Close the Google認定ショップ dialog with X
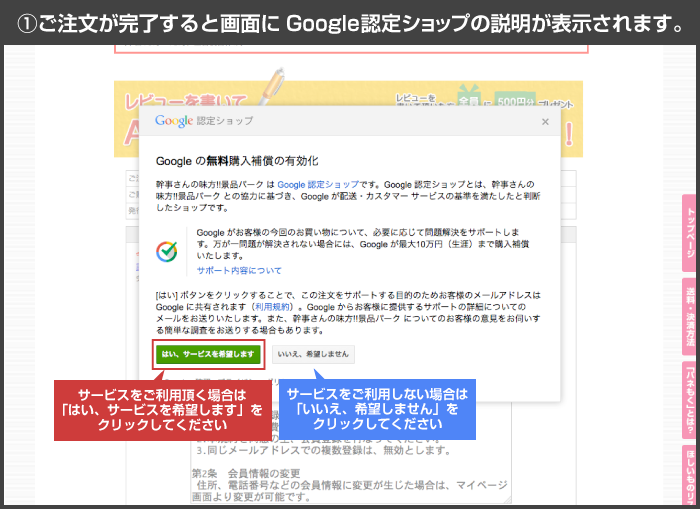Screen dimensions: 700x509 coord(545,122)
